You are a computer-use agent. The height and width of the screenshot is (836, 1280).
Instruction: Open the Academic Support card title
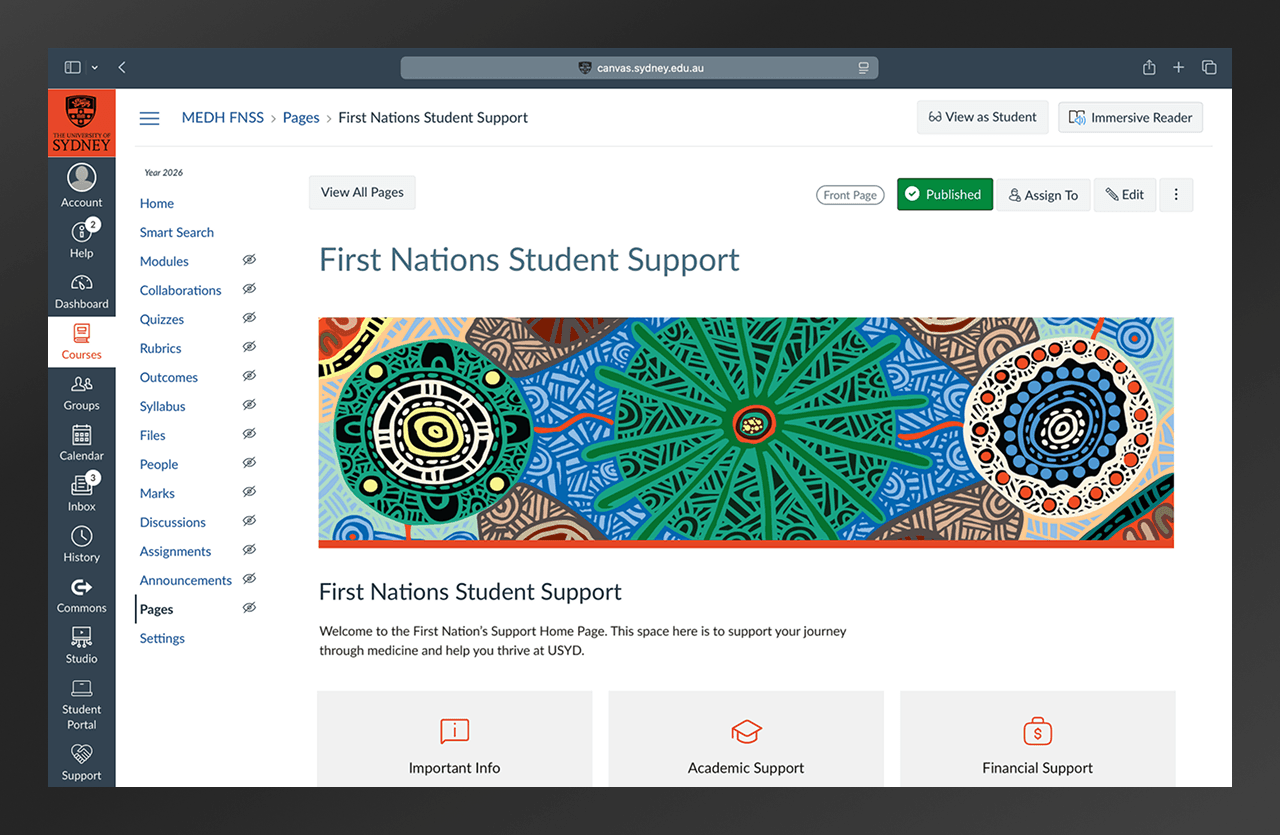(746, 768)
